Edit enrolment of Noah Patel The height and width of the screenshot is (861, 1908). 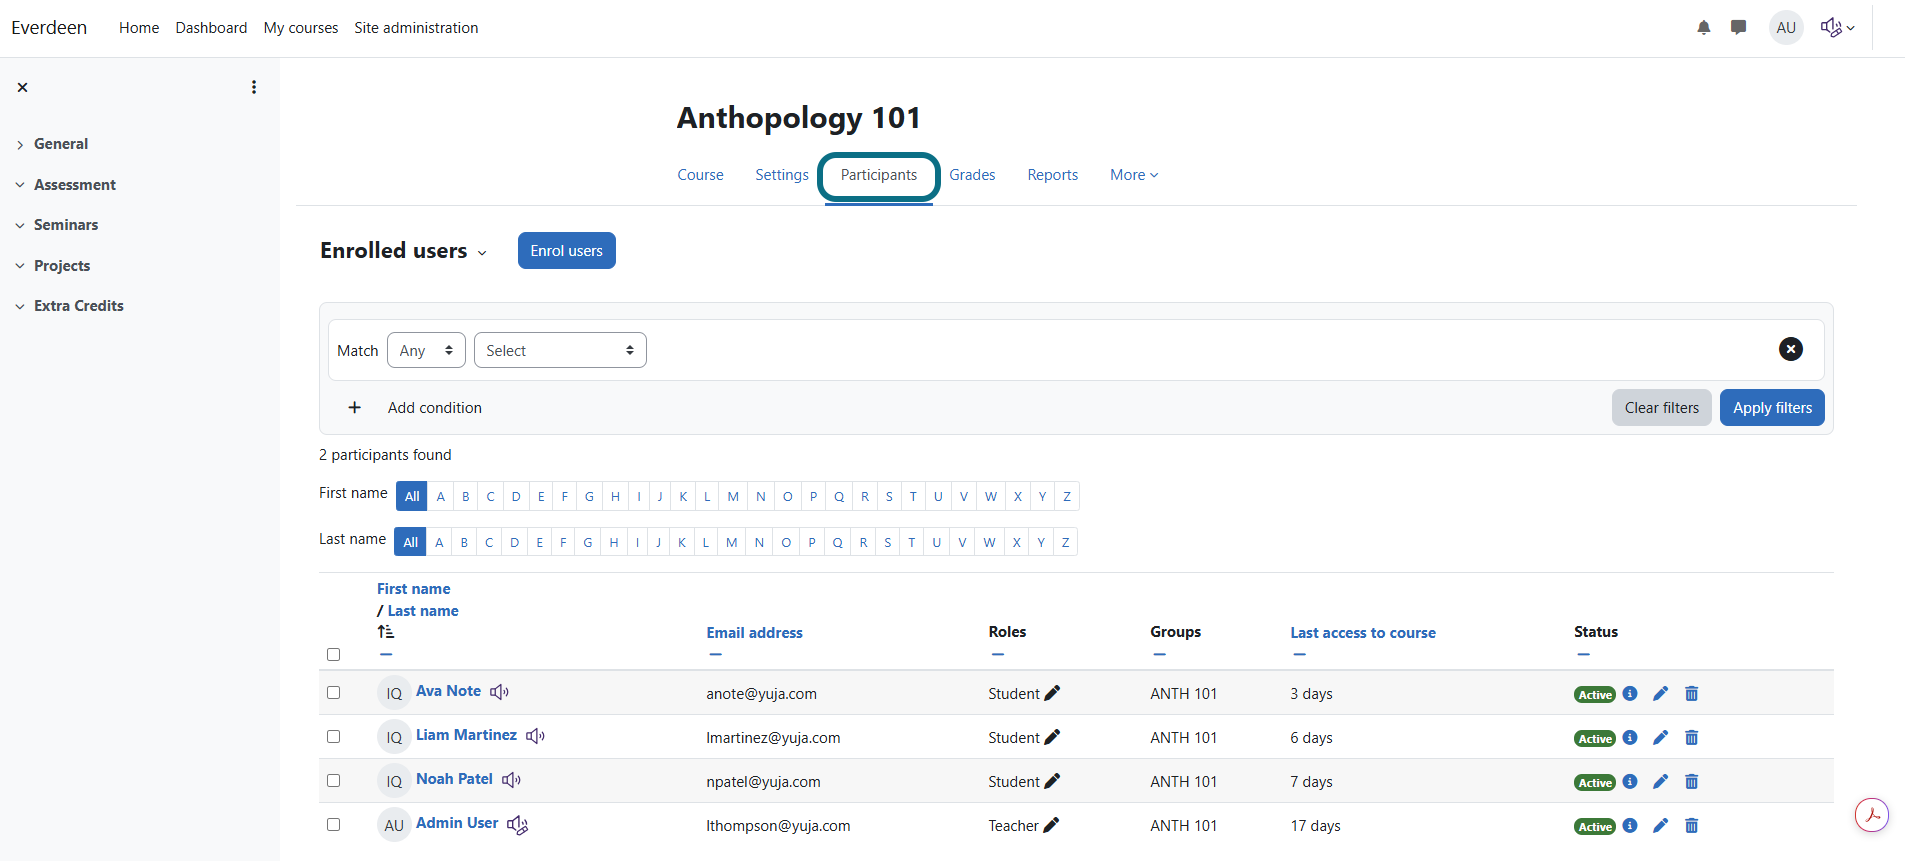[x=1661, y=782]
